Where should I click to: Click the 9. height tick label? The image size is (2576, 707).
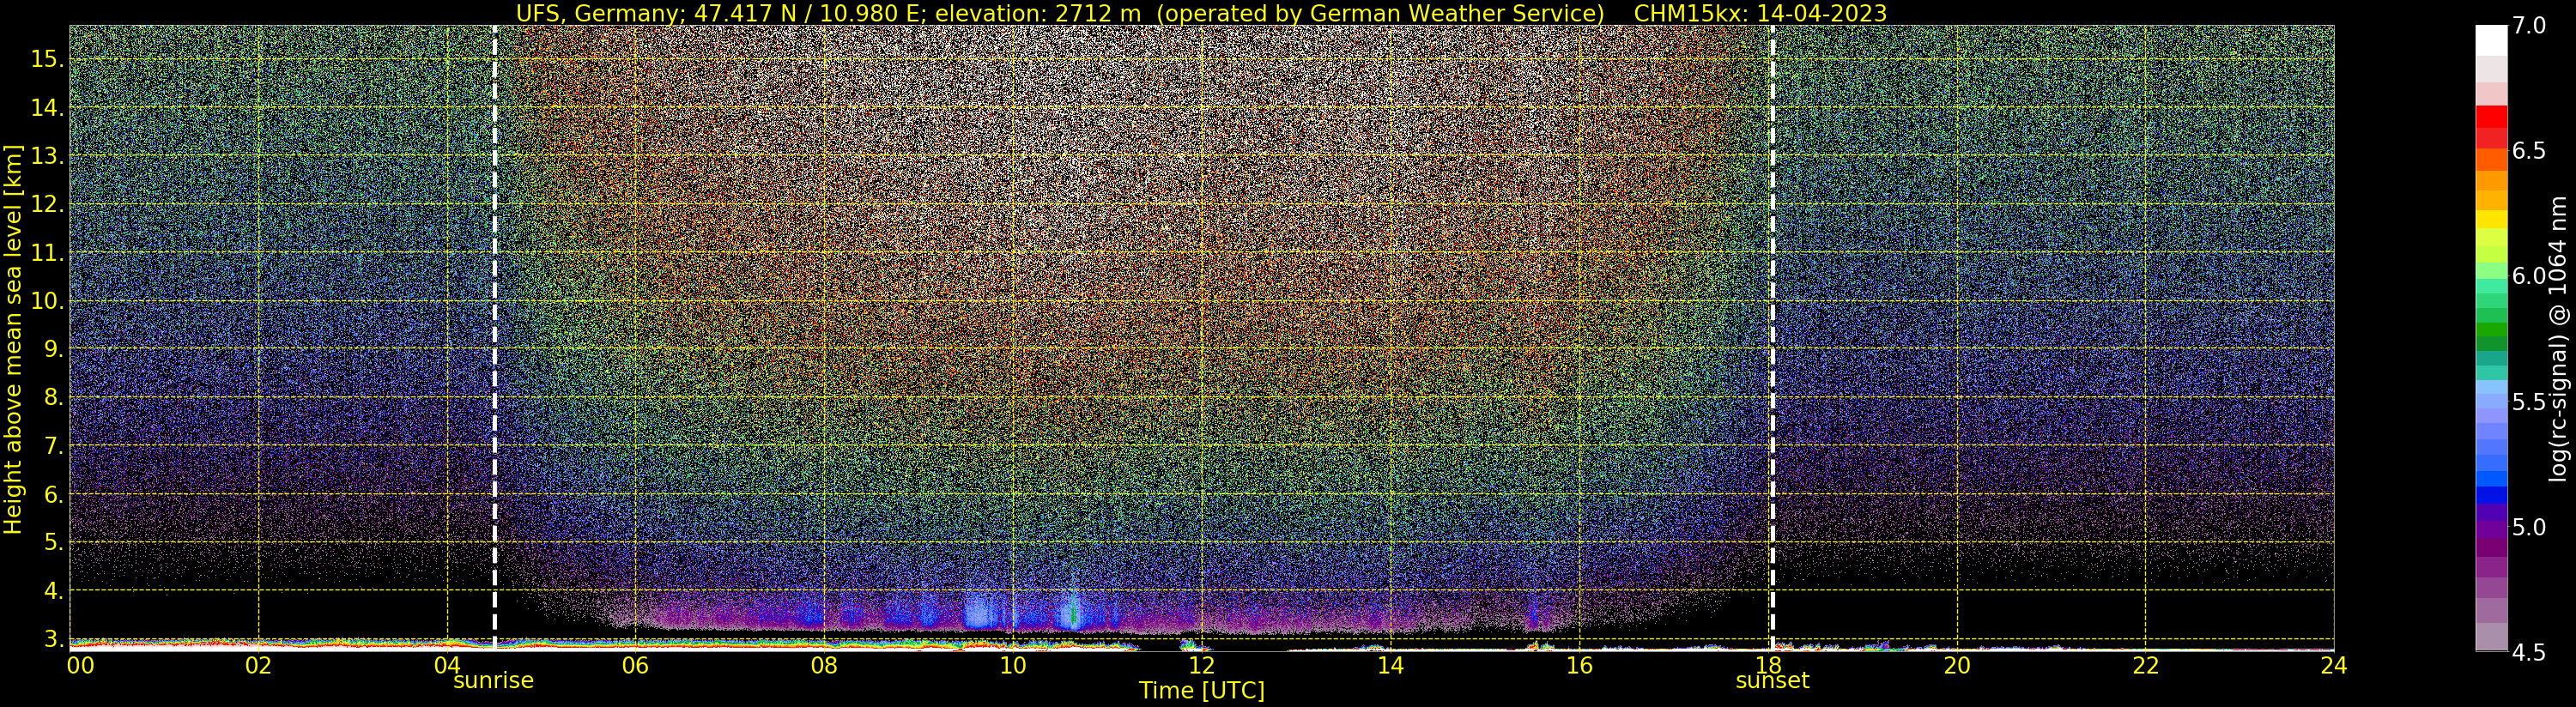click(54, 350)
